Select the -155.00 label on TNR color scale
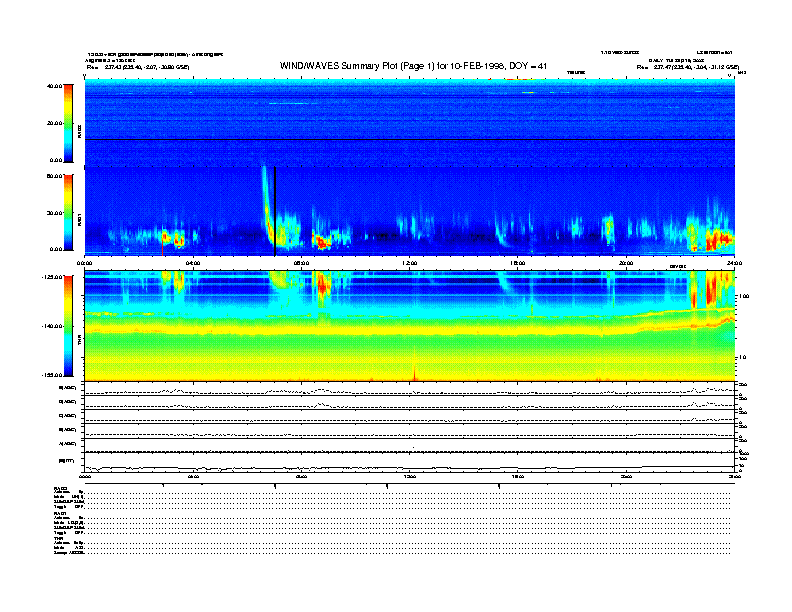 pyautogui.click(x=52, y=375)
